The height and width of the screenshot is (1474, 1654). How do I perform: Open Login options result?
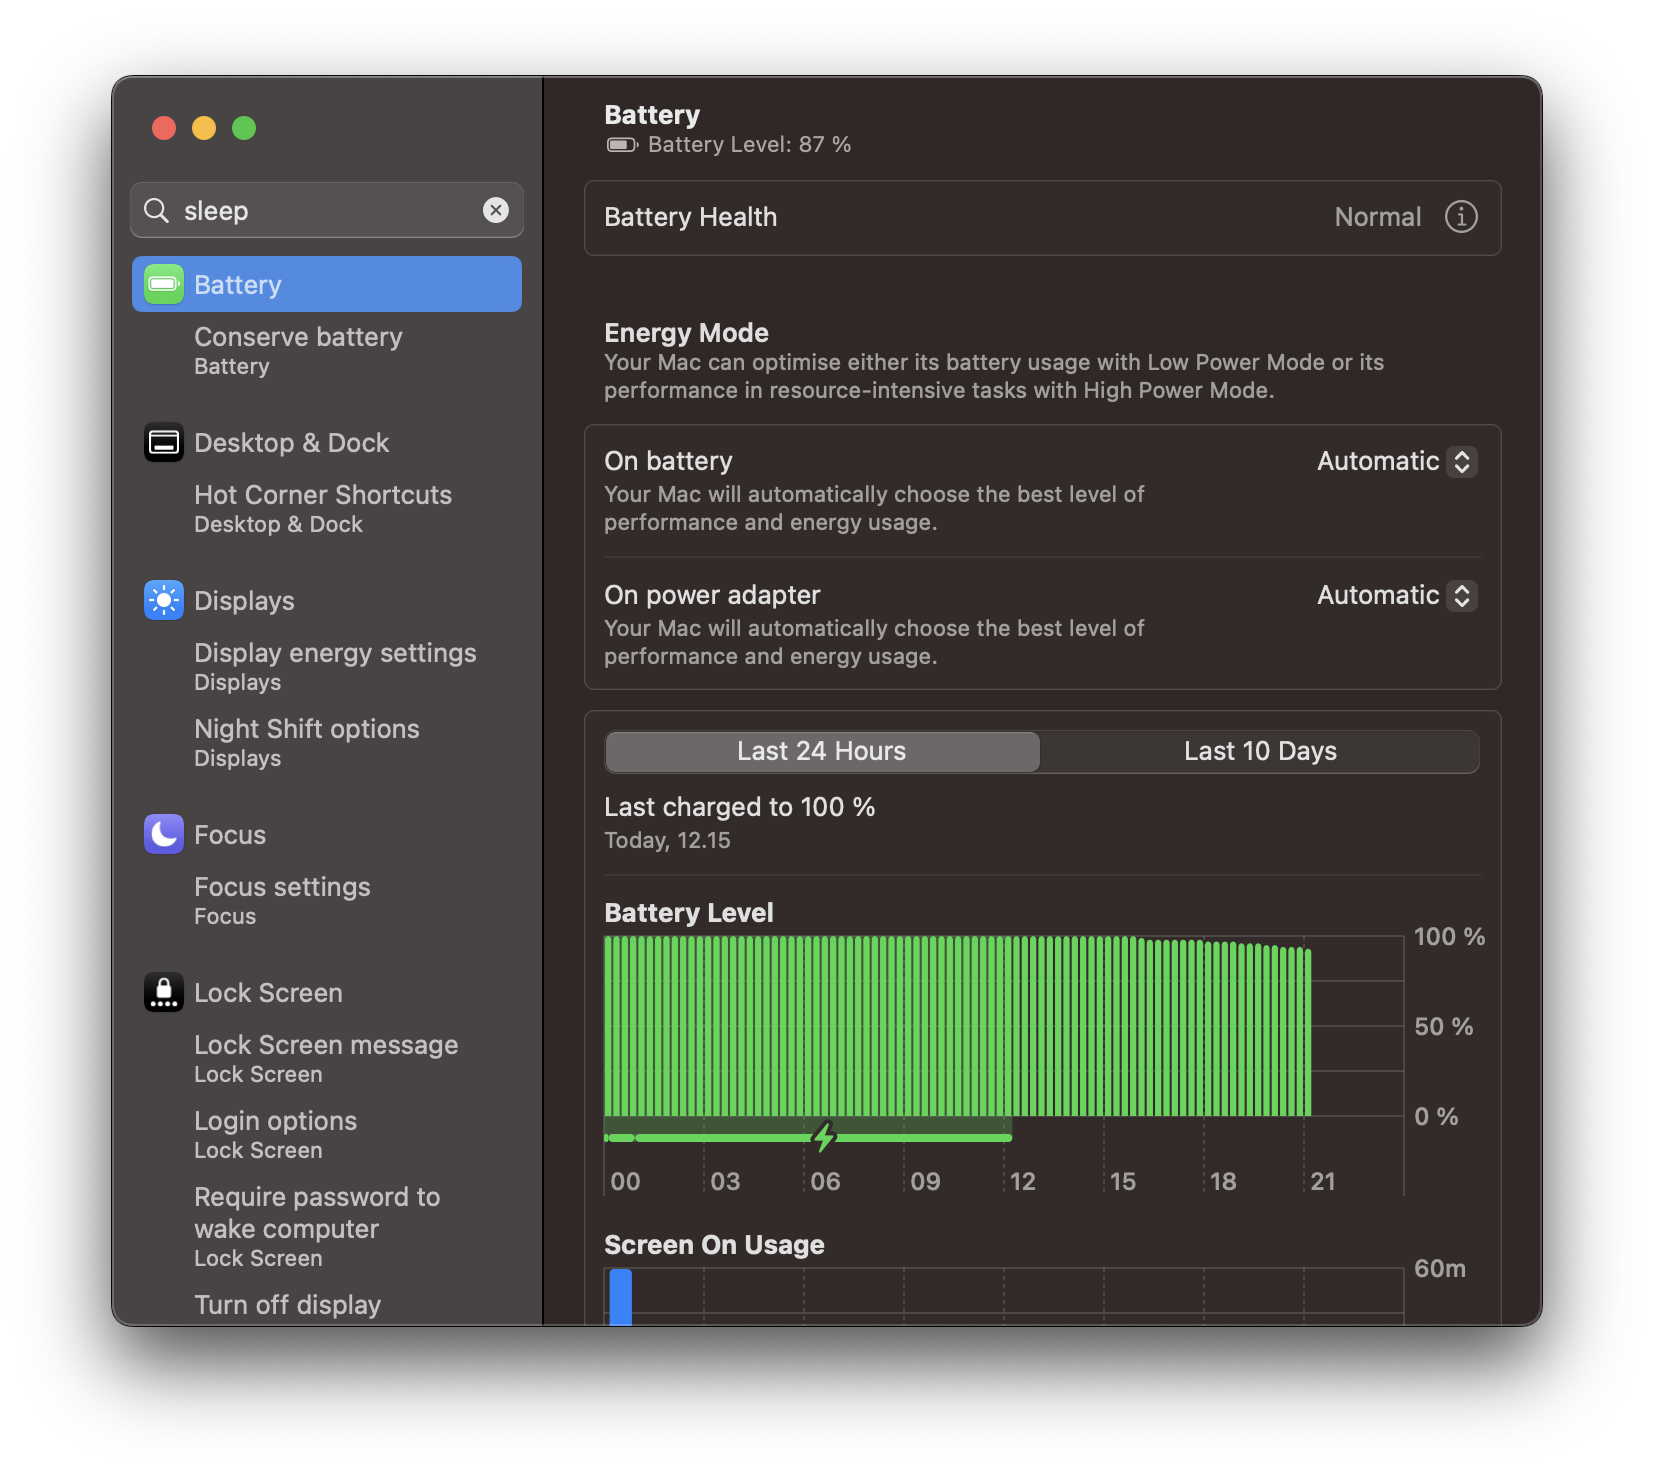(275, 1134)
